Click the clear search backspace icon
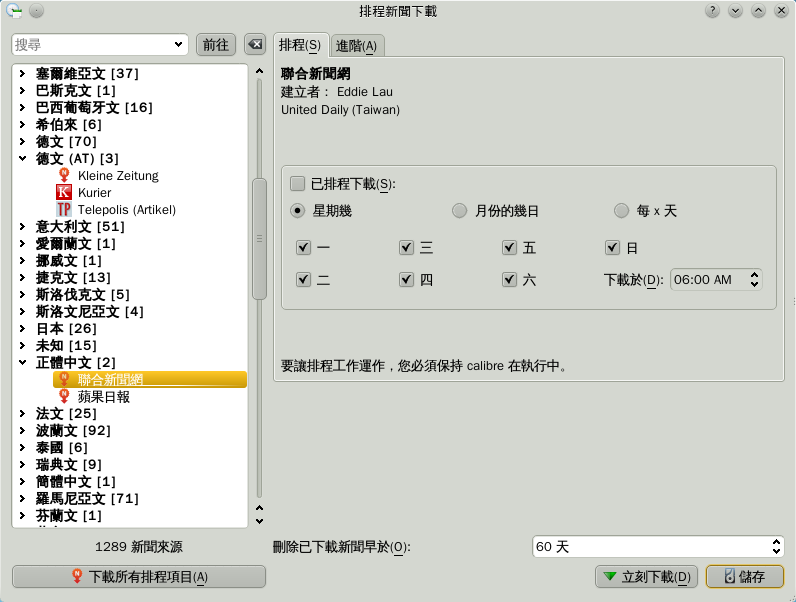The height and width of the screenshot is (602, 796). coord(255,45)
